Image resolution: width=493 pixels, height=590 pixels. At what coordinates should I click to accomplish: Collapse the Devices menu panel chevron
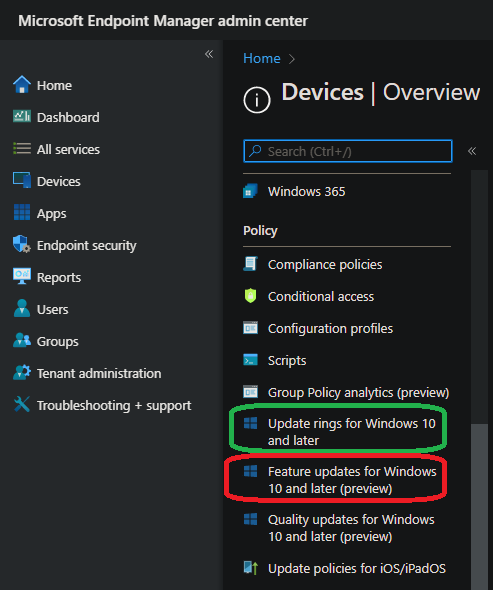pos(472,151)
